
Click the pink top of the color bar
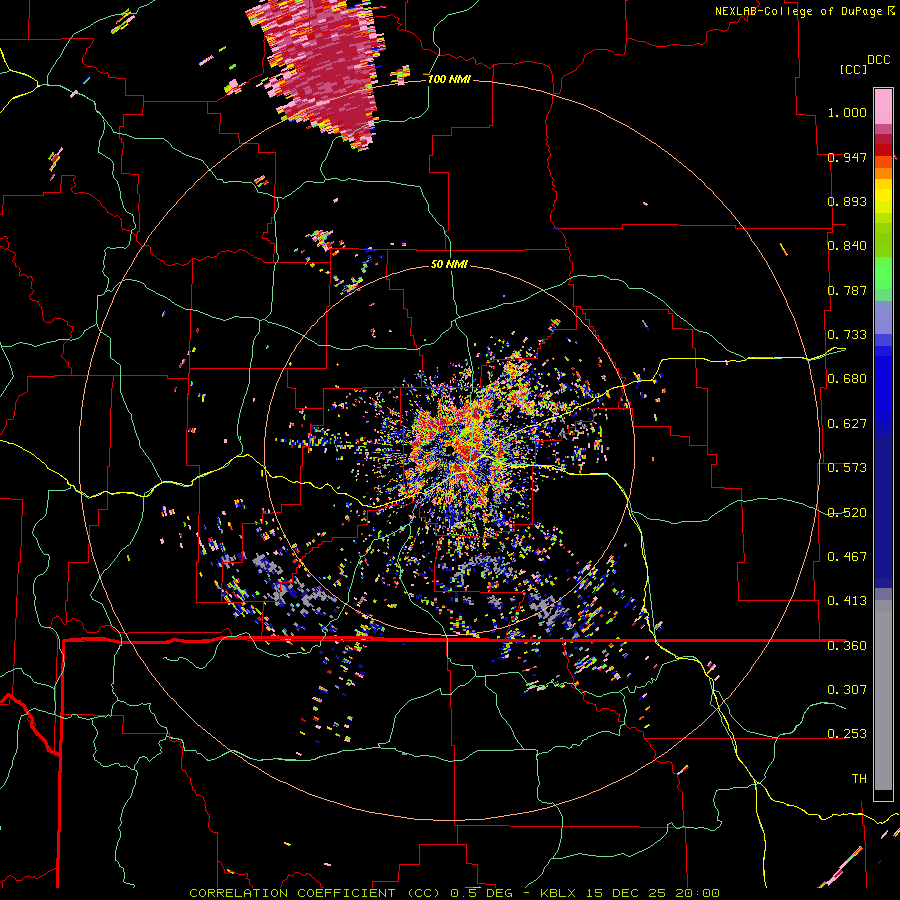point(883,106)
